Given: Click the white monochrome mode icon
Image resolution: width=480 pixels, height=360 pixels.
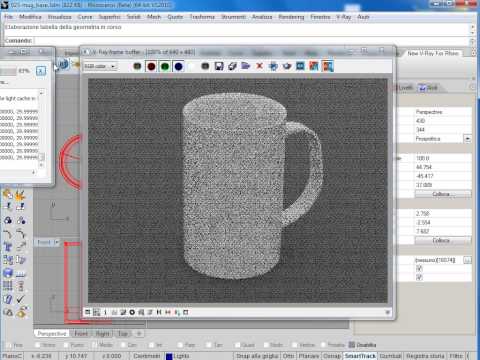Looking at the screenshot, I should point(192,66).
